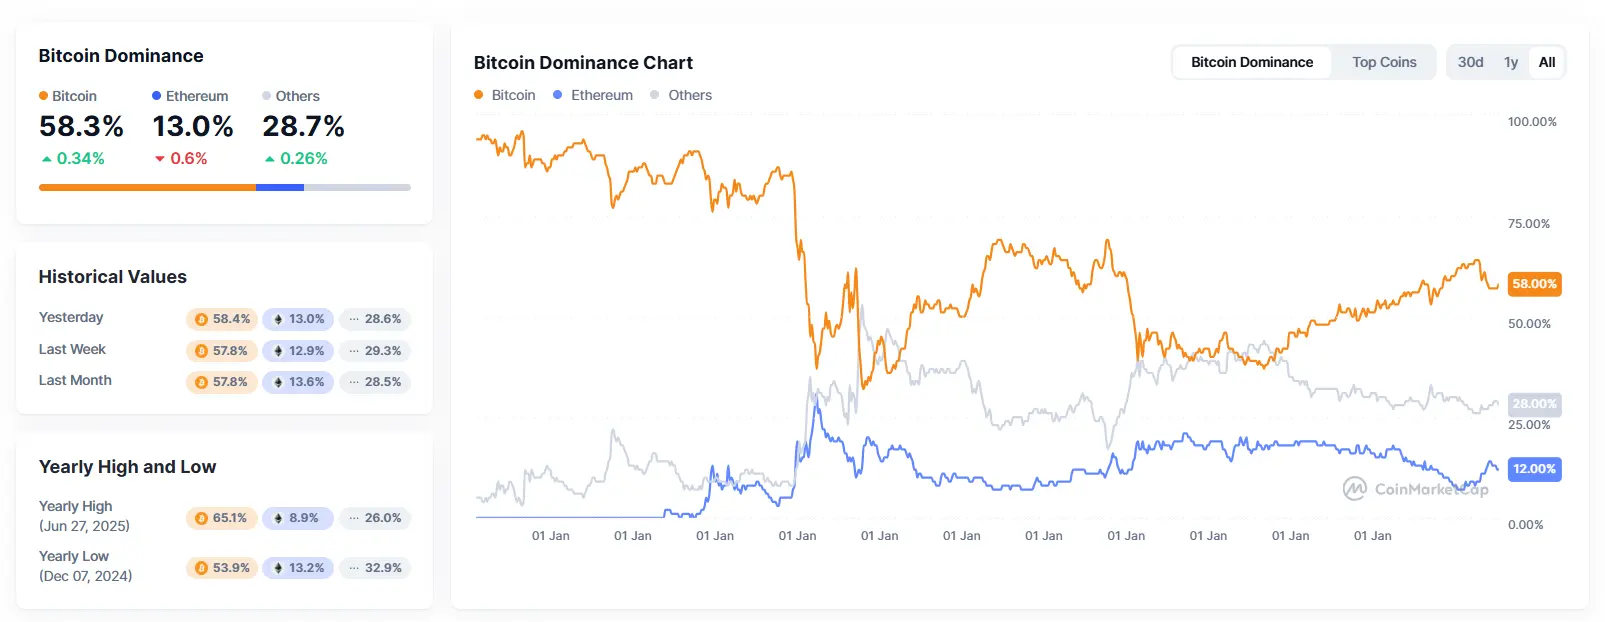Set chart range to 30d

(1470, 62)
